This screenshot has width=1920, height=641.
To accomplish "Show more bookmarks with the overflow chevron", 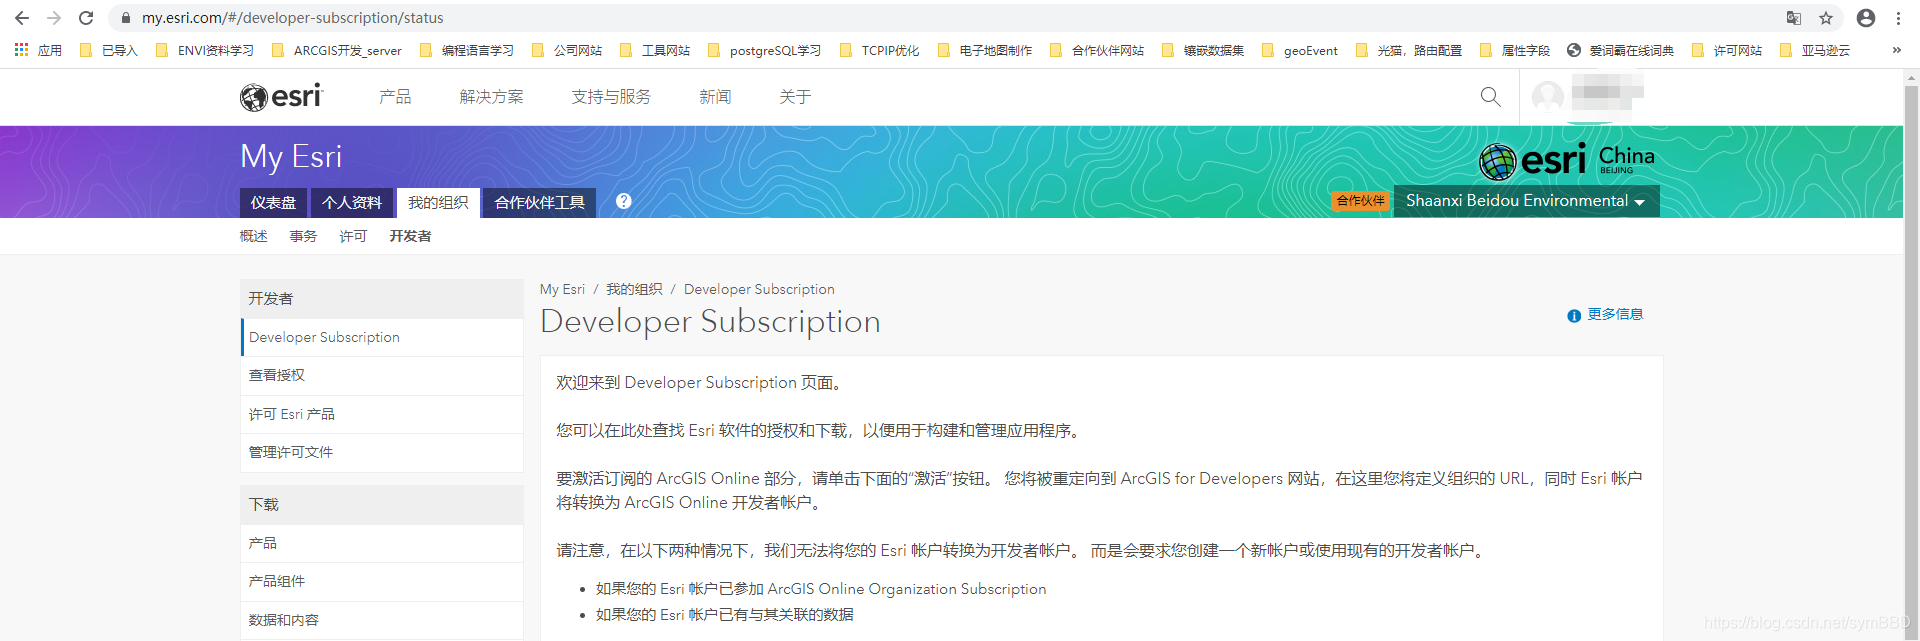I will tap(1896, 50).
